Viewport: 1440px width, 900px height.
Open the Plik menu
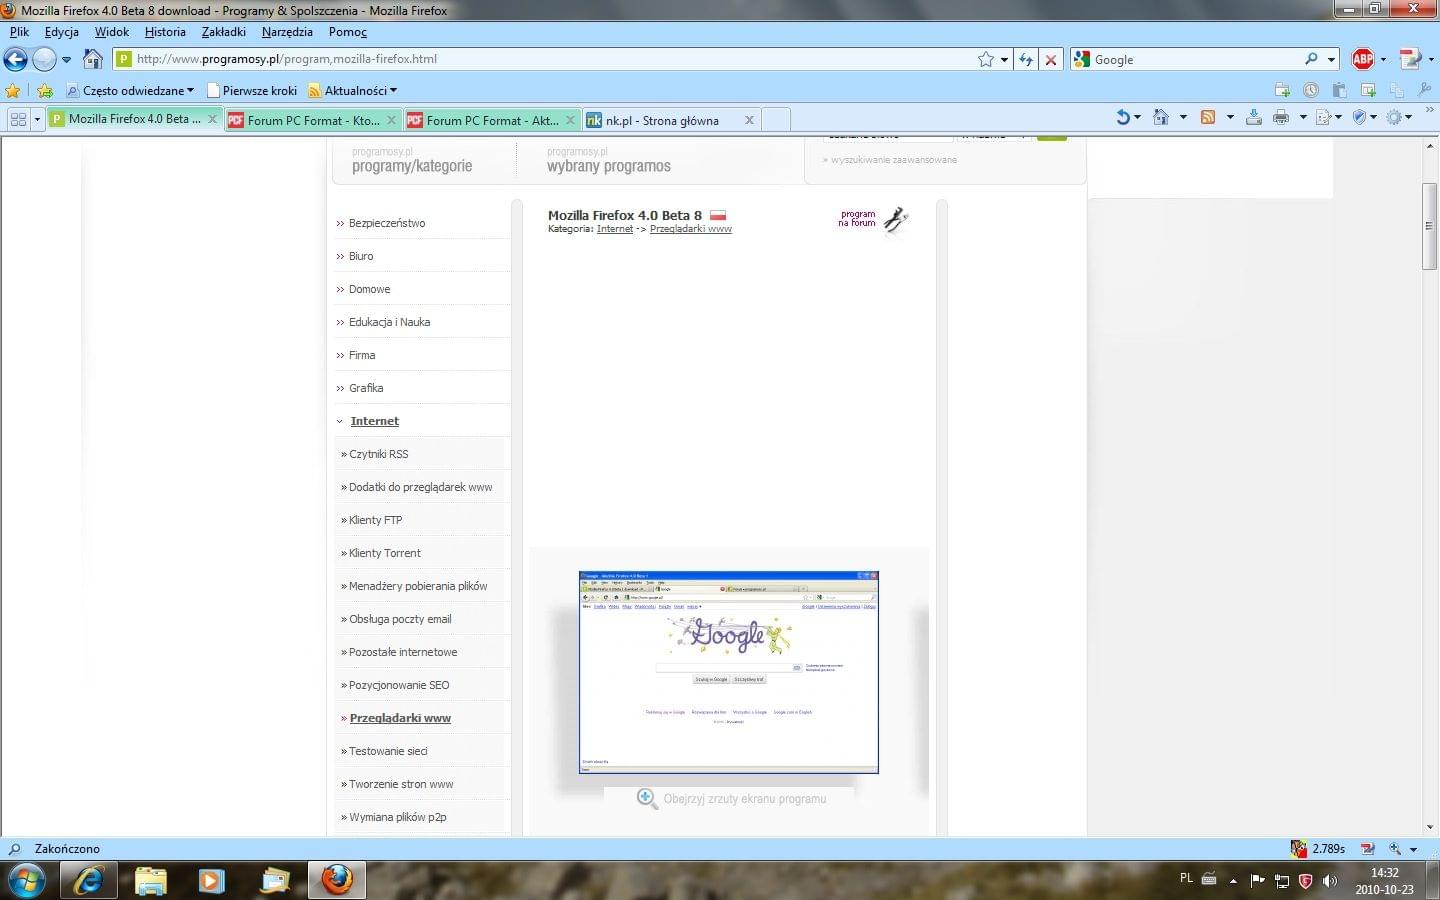point(19,32)
